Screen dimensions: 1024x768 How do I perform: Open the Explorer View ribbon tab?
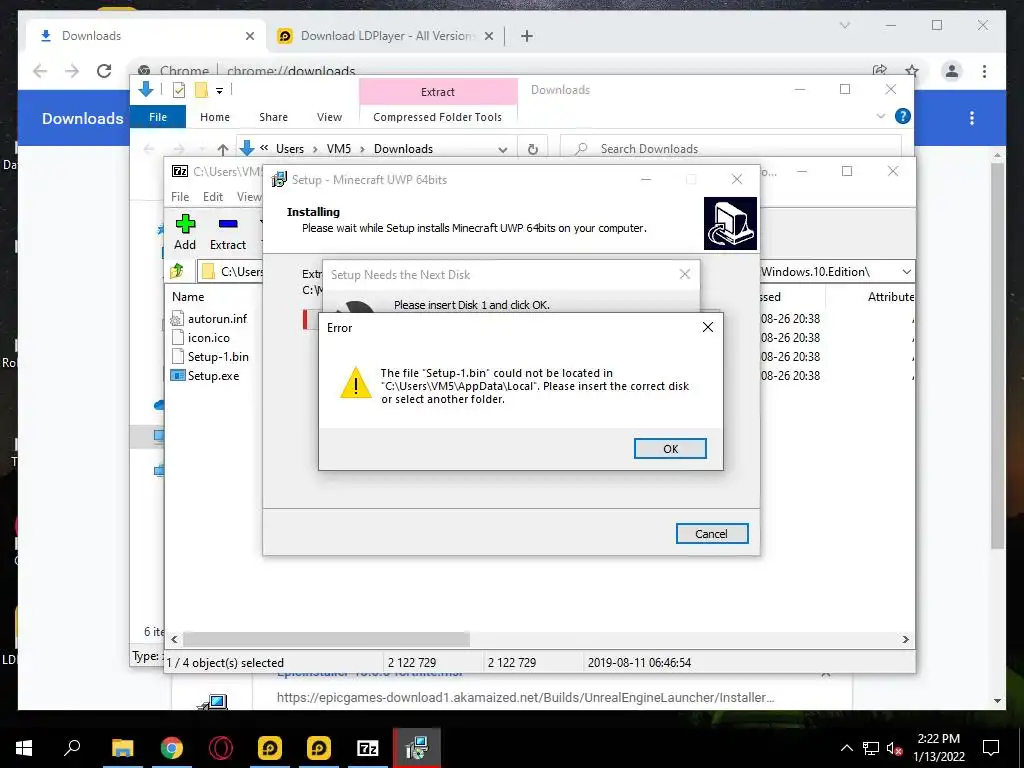tap(329, 117)
